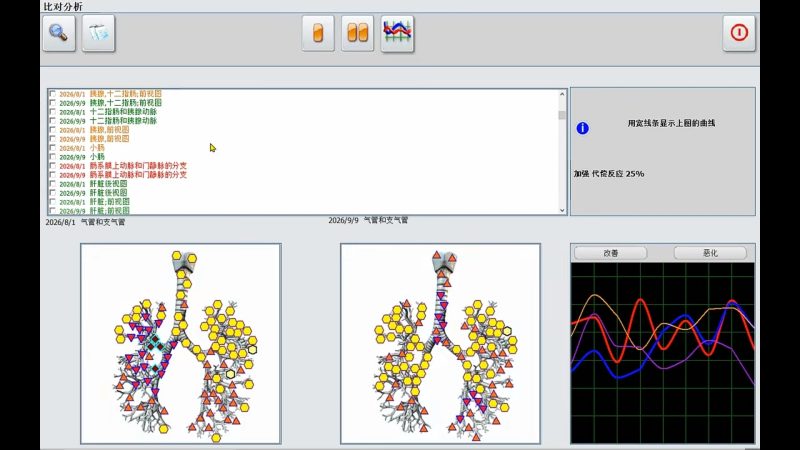Click the list scrollbar up arrow
800x450 pixels.
[x=562, y=94]
